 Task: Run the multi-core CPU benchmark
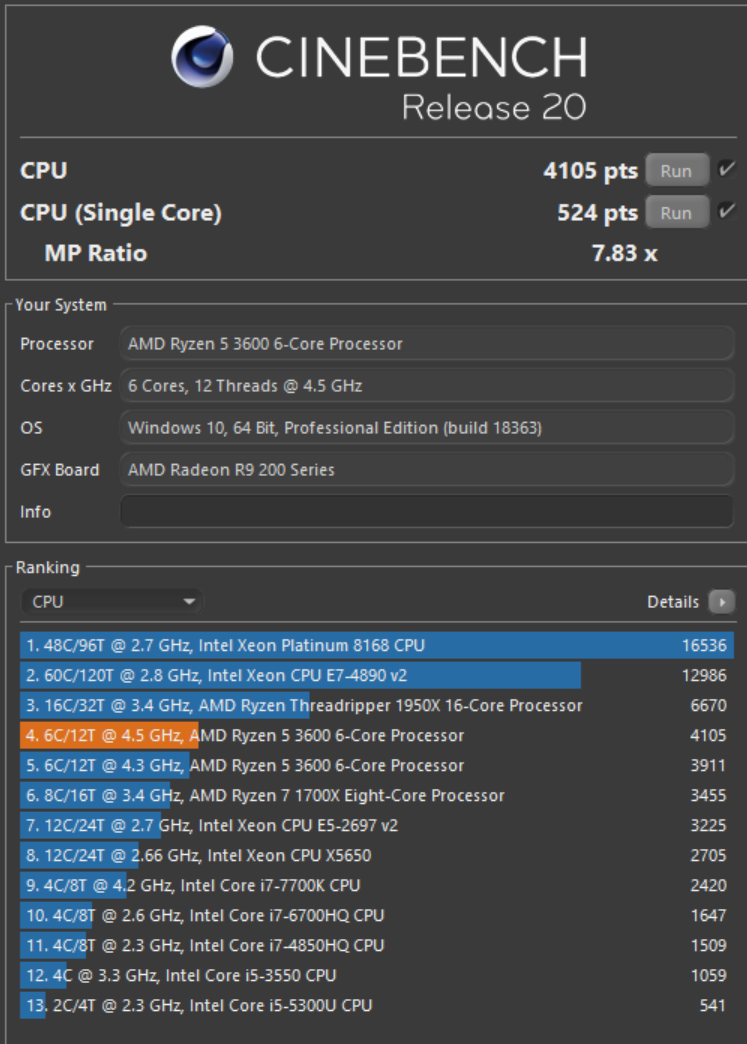pyautogui.click(x=676, y=171)
